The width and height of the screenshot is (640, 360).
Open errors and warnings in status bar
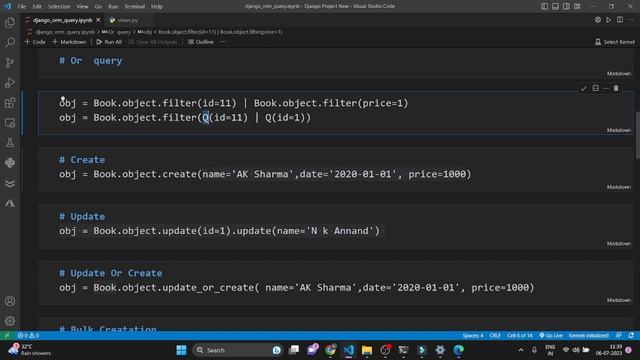click(28, 336)
